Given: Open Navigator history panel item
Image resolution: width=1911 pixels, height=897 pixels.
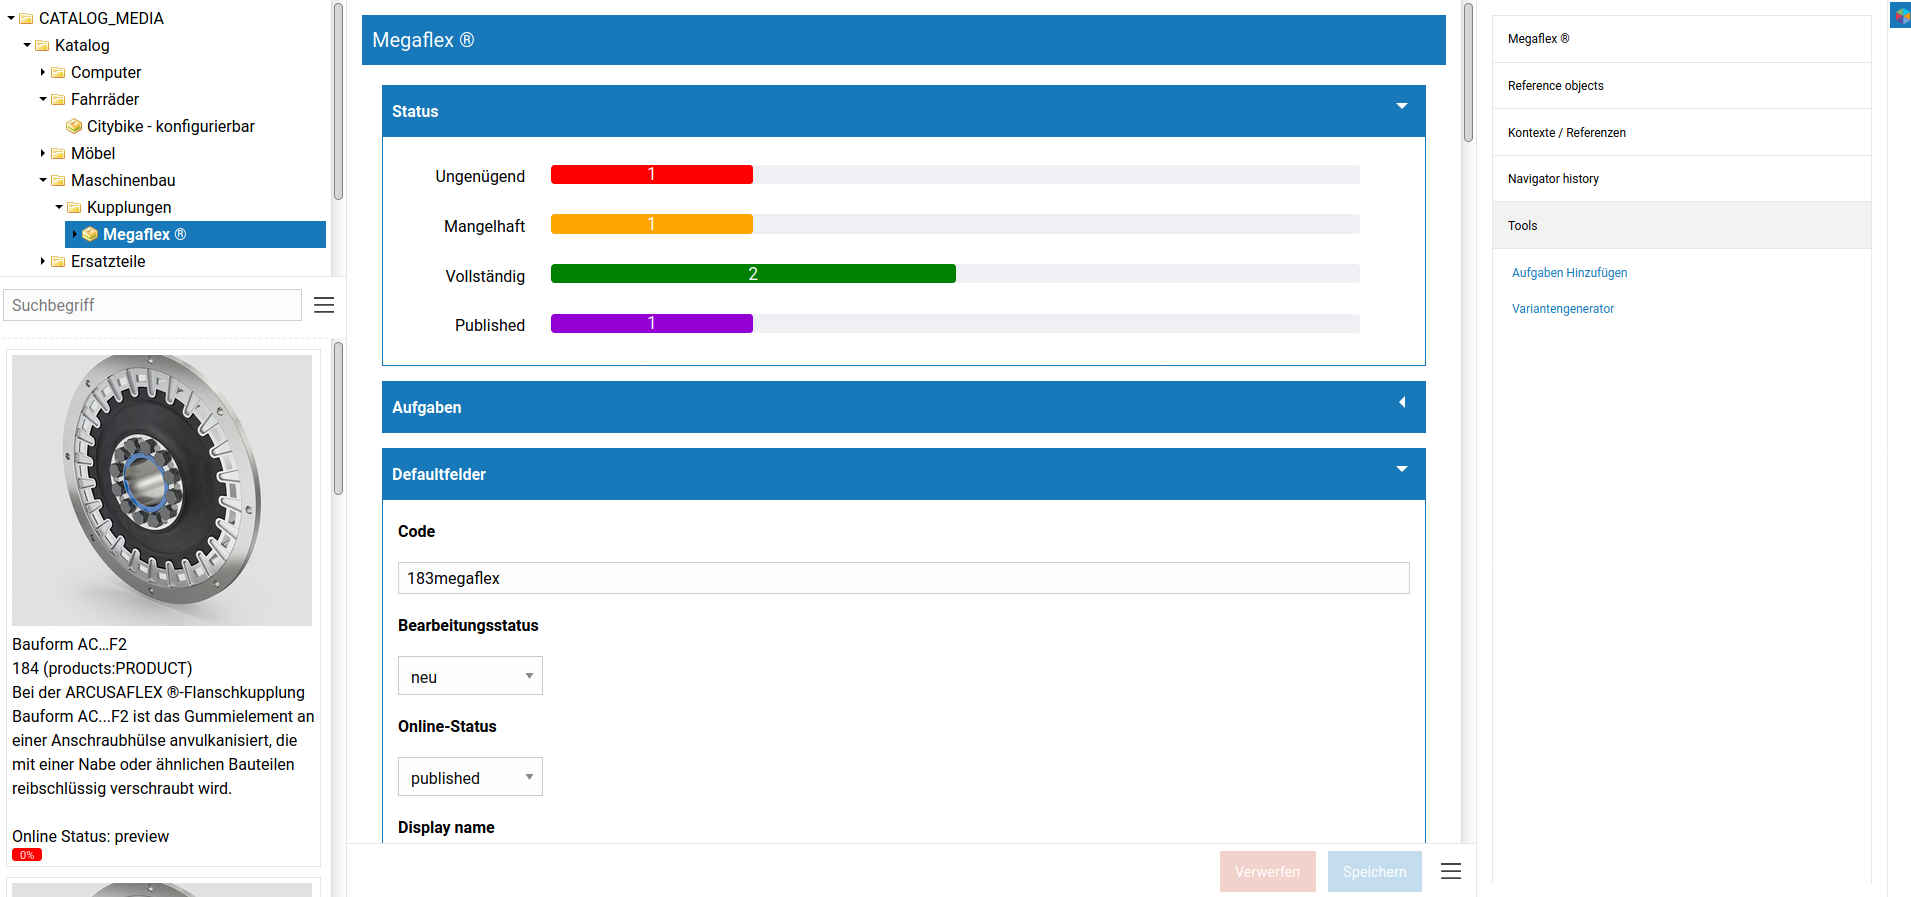Looking at the screenshot, I should [x=1681, y=179].
